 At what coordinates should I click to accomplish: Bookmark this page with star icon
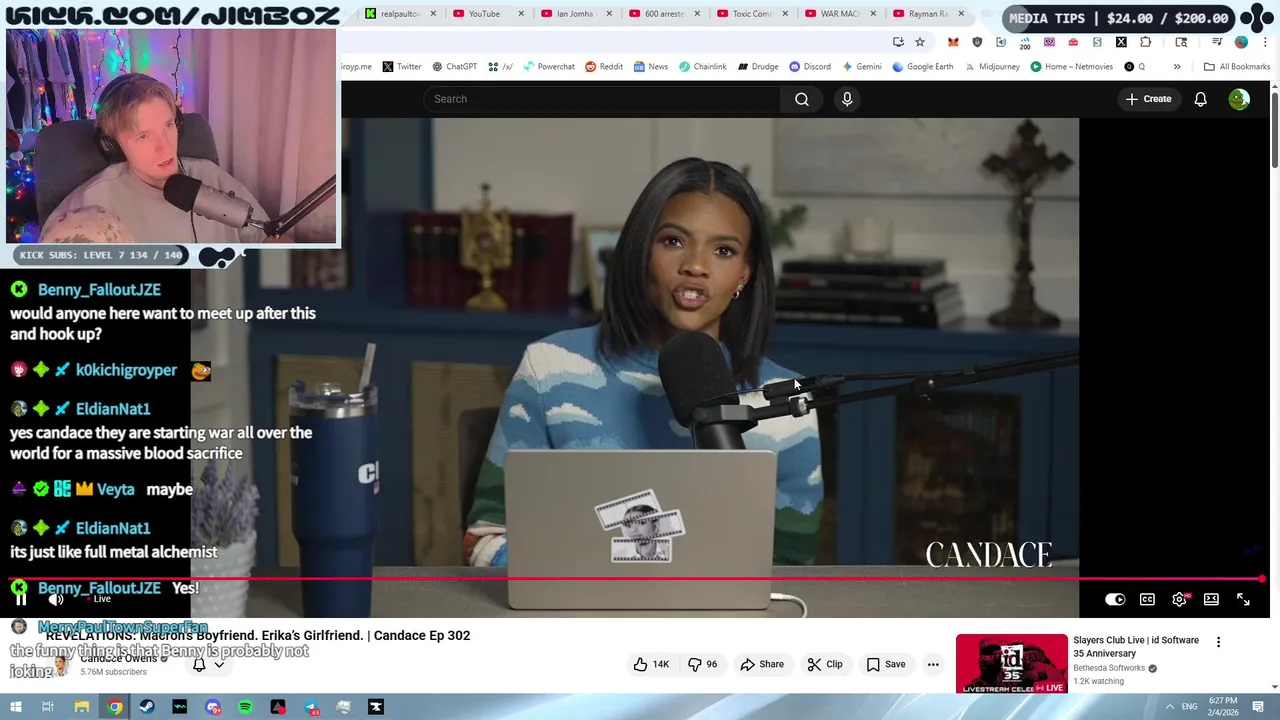coord(920,42)
